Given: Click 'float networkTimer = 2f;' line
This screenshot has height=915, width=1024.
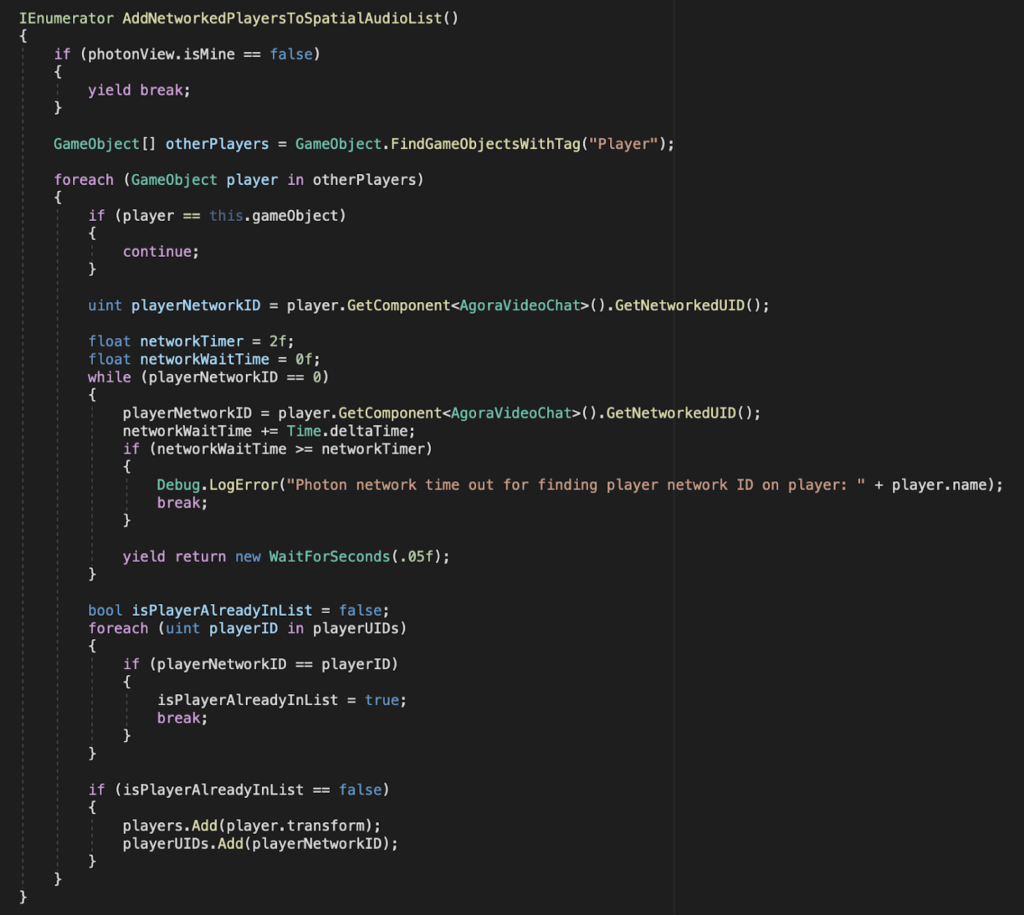Looking at the screenshot, I should coord(191,342).
